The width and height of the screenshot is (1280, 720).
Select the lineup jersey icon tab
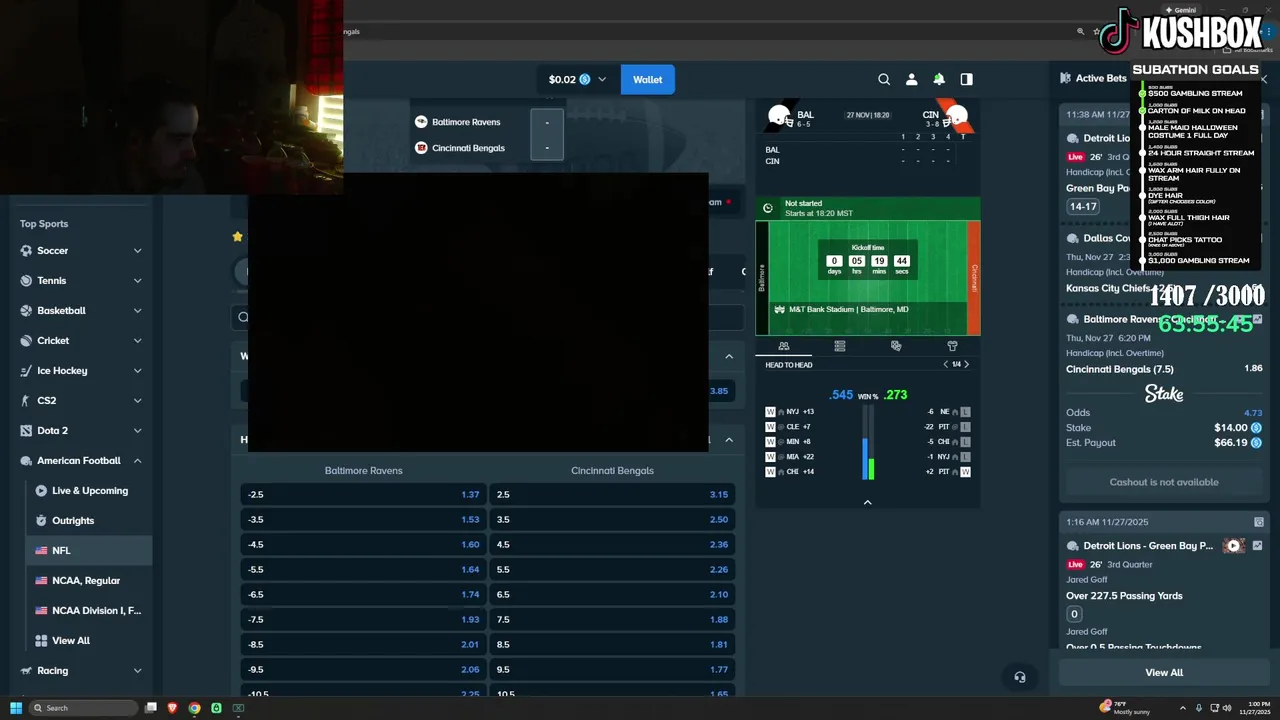pyautogui.click(x=952, y=346)
